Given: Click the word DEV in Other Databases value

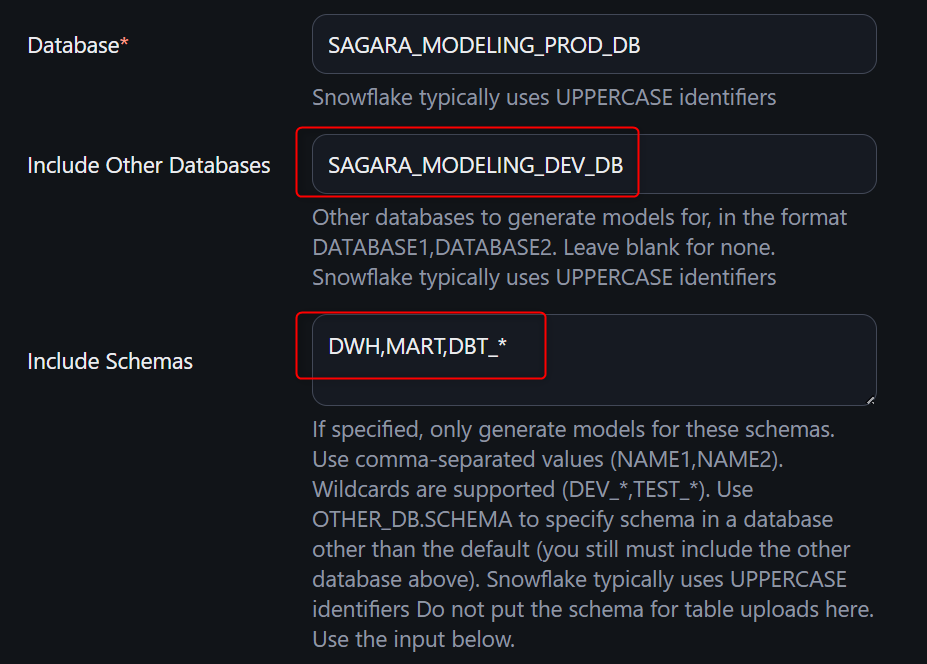Looking at the screenshot, I should pos(563,165).
